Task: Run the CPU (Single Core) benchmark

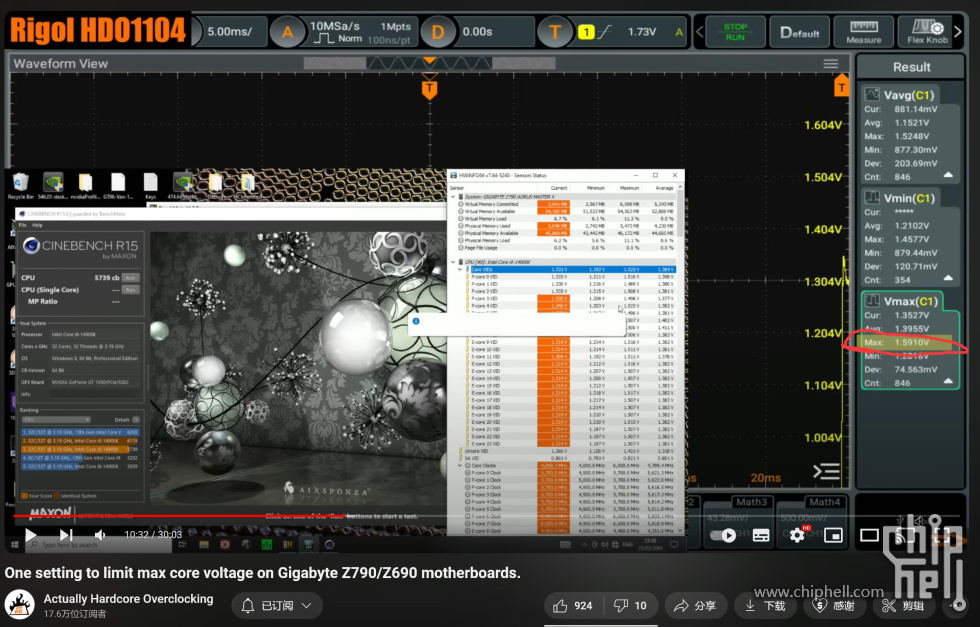Action: (x=130, y=290)
